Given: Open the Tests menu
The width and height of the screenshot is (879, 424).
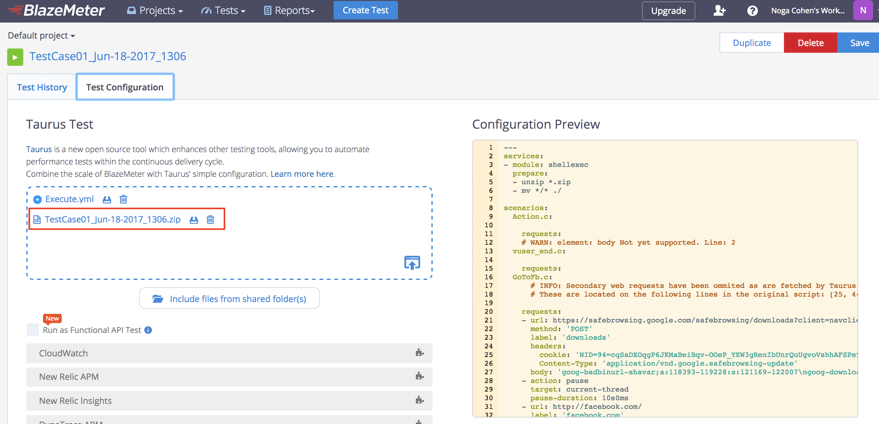Looking at the screenshot, I should 223,11.
